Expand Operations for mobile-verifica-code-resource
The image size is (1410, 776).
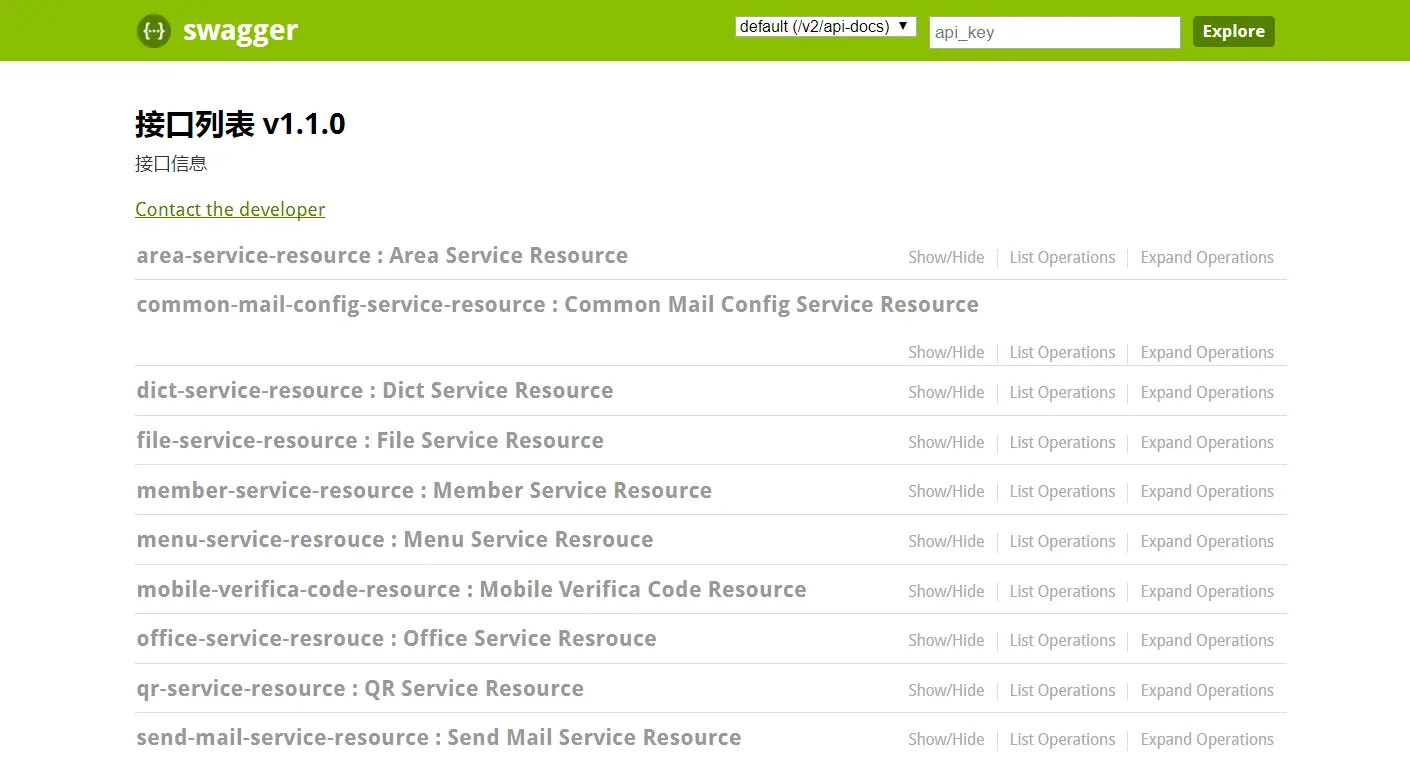click(1207, 591)
